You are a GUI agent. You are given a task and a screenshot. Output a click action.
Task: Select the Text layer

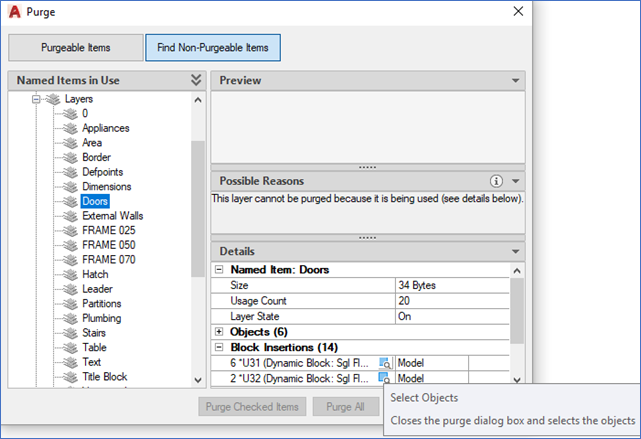pyautogui.click(x=92, y=362)
